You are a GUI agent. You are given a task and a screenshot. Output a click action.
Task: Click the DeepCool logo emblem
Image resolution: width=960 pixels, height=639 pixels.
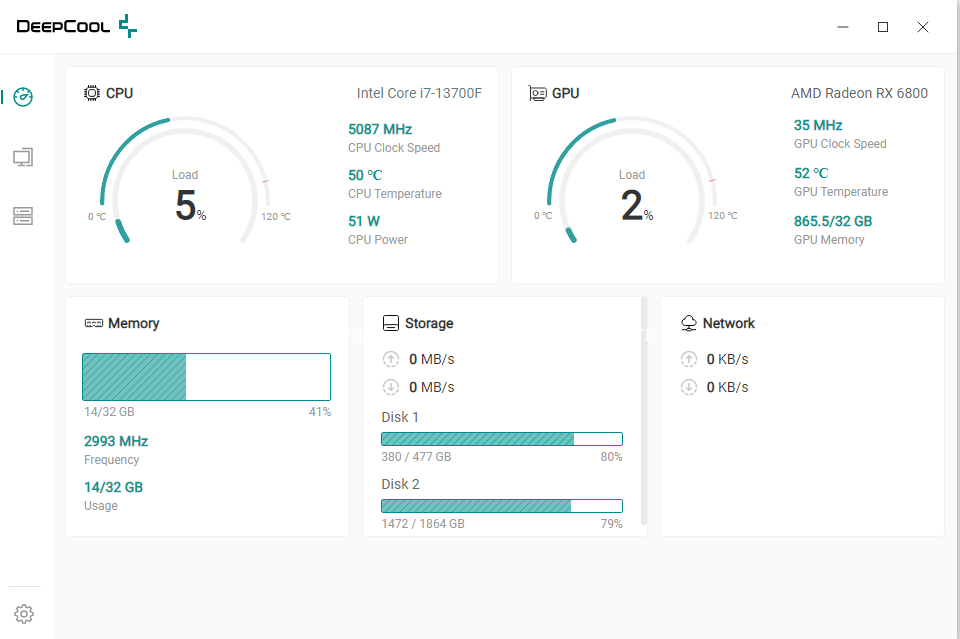click(128, 26)
